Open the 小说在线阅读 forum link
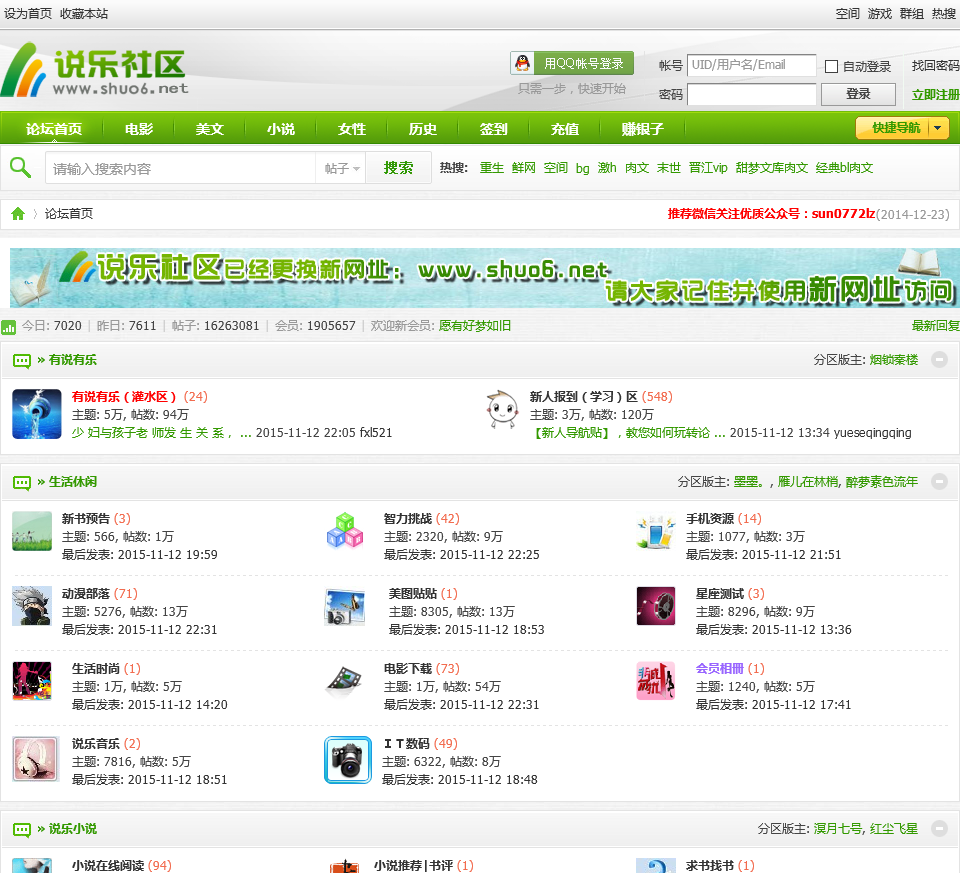 (x=108, y=865)
